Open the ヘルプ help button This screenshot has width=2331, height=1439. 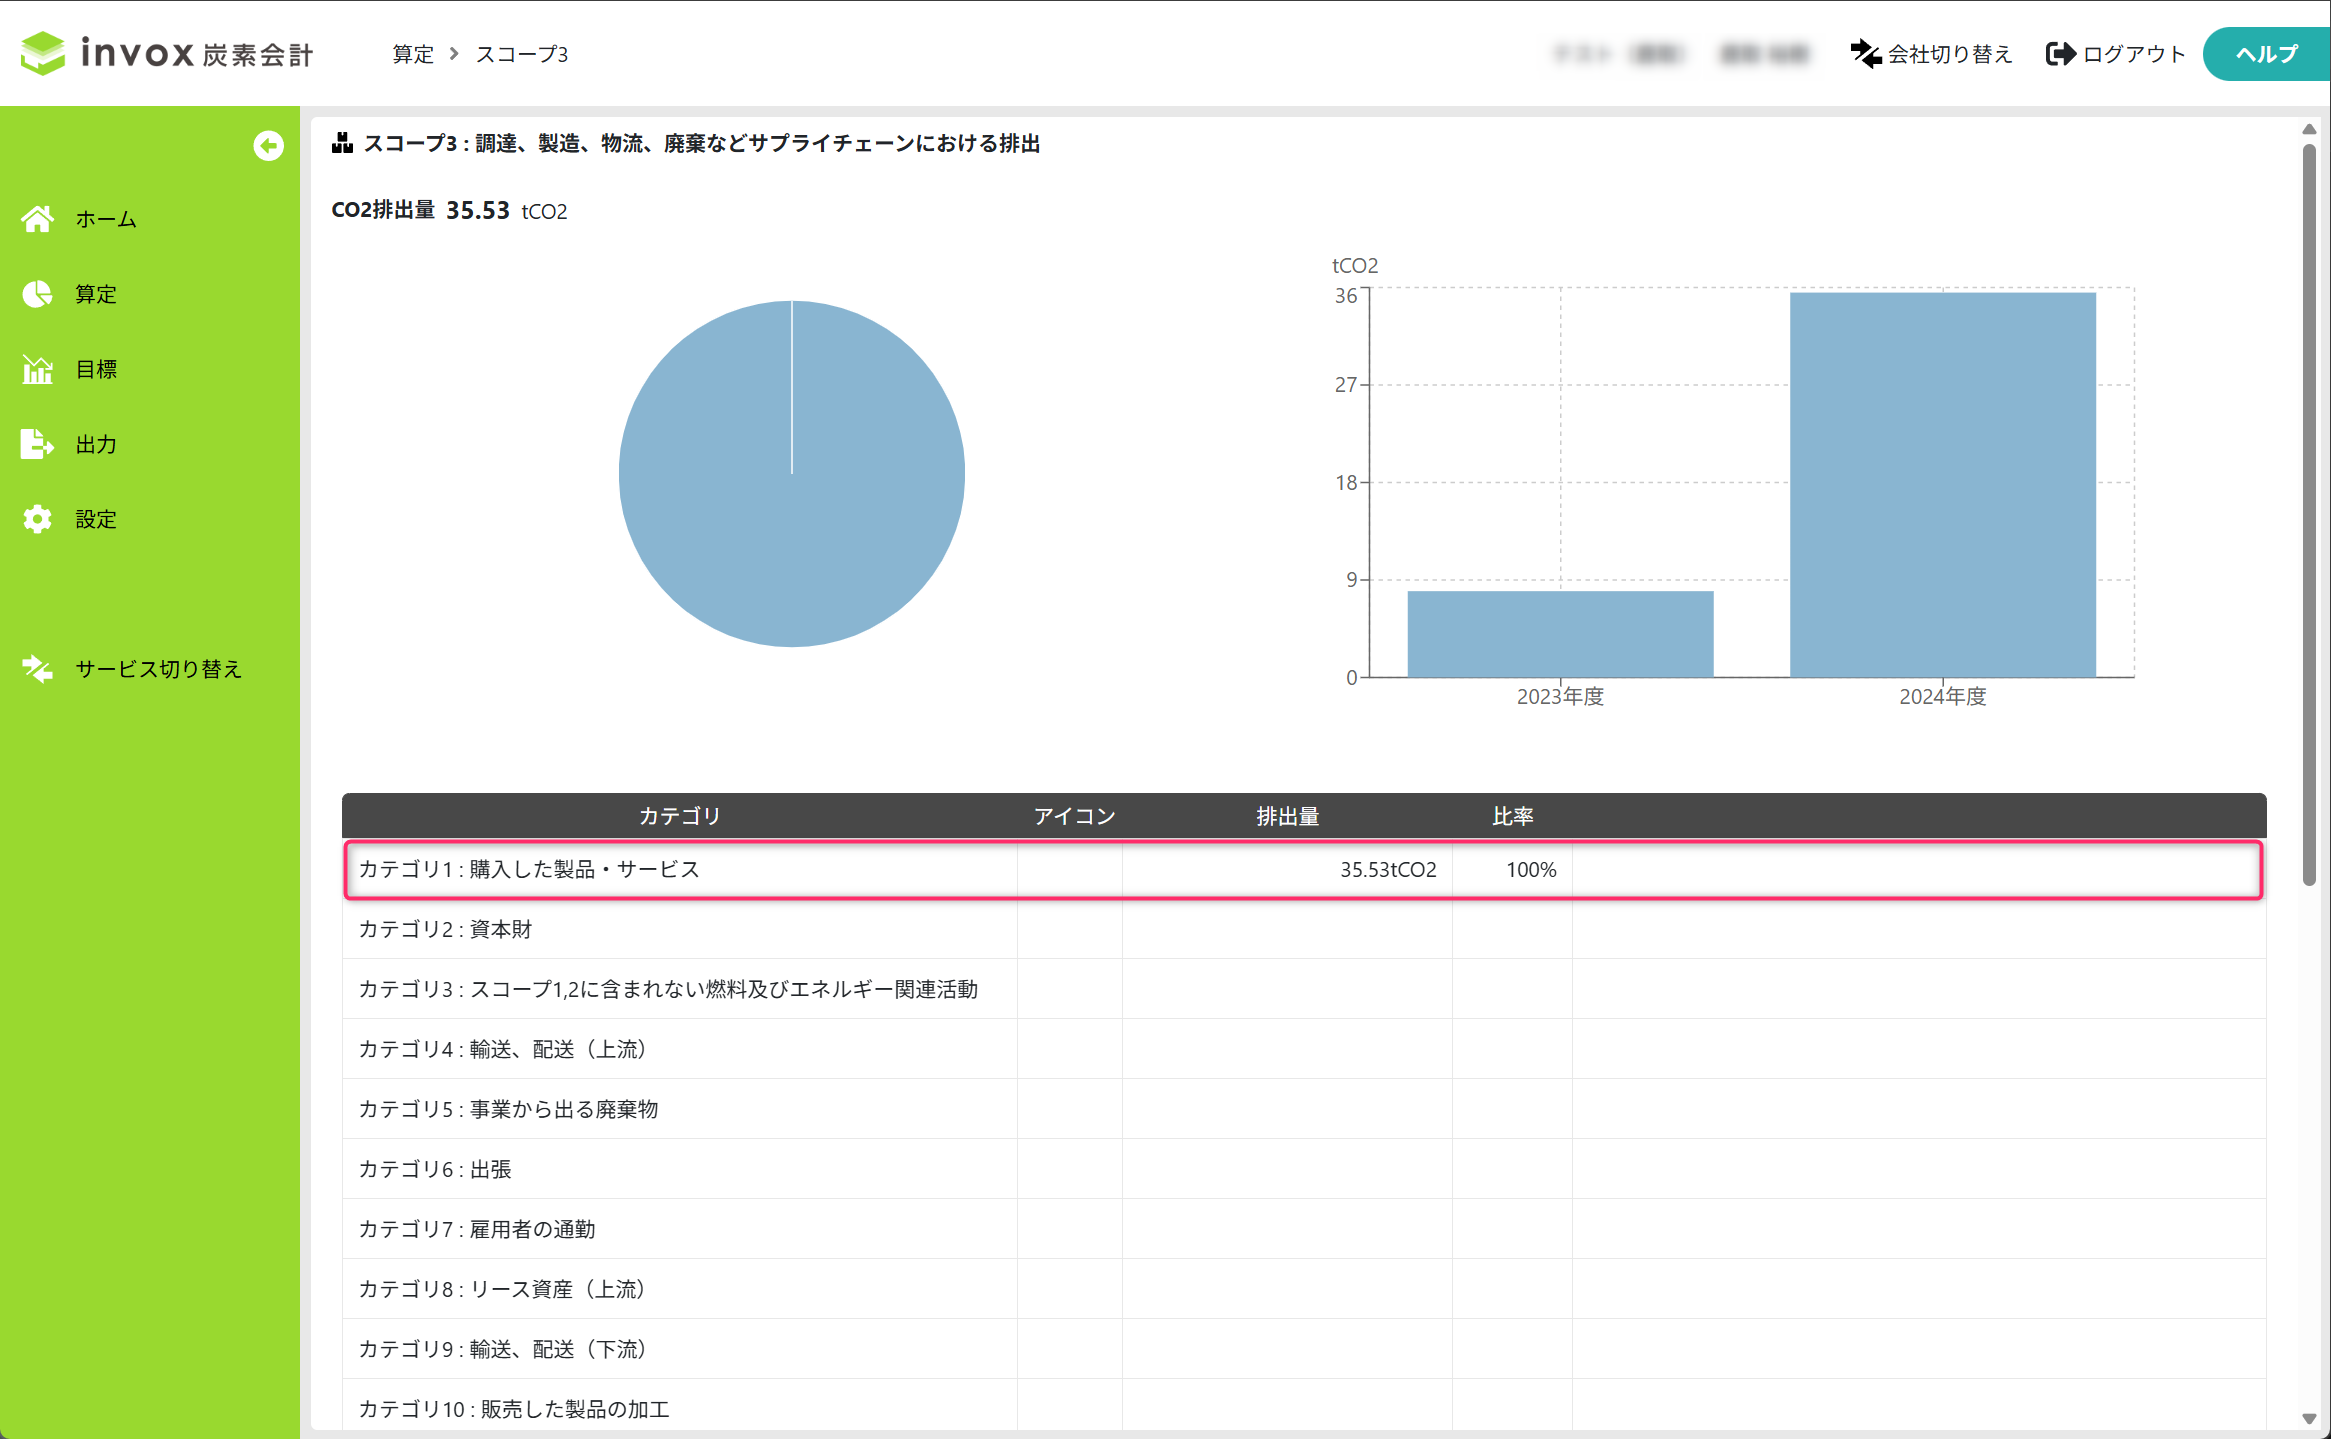click(2265, 54)
